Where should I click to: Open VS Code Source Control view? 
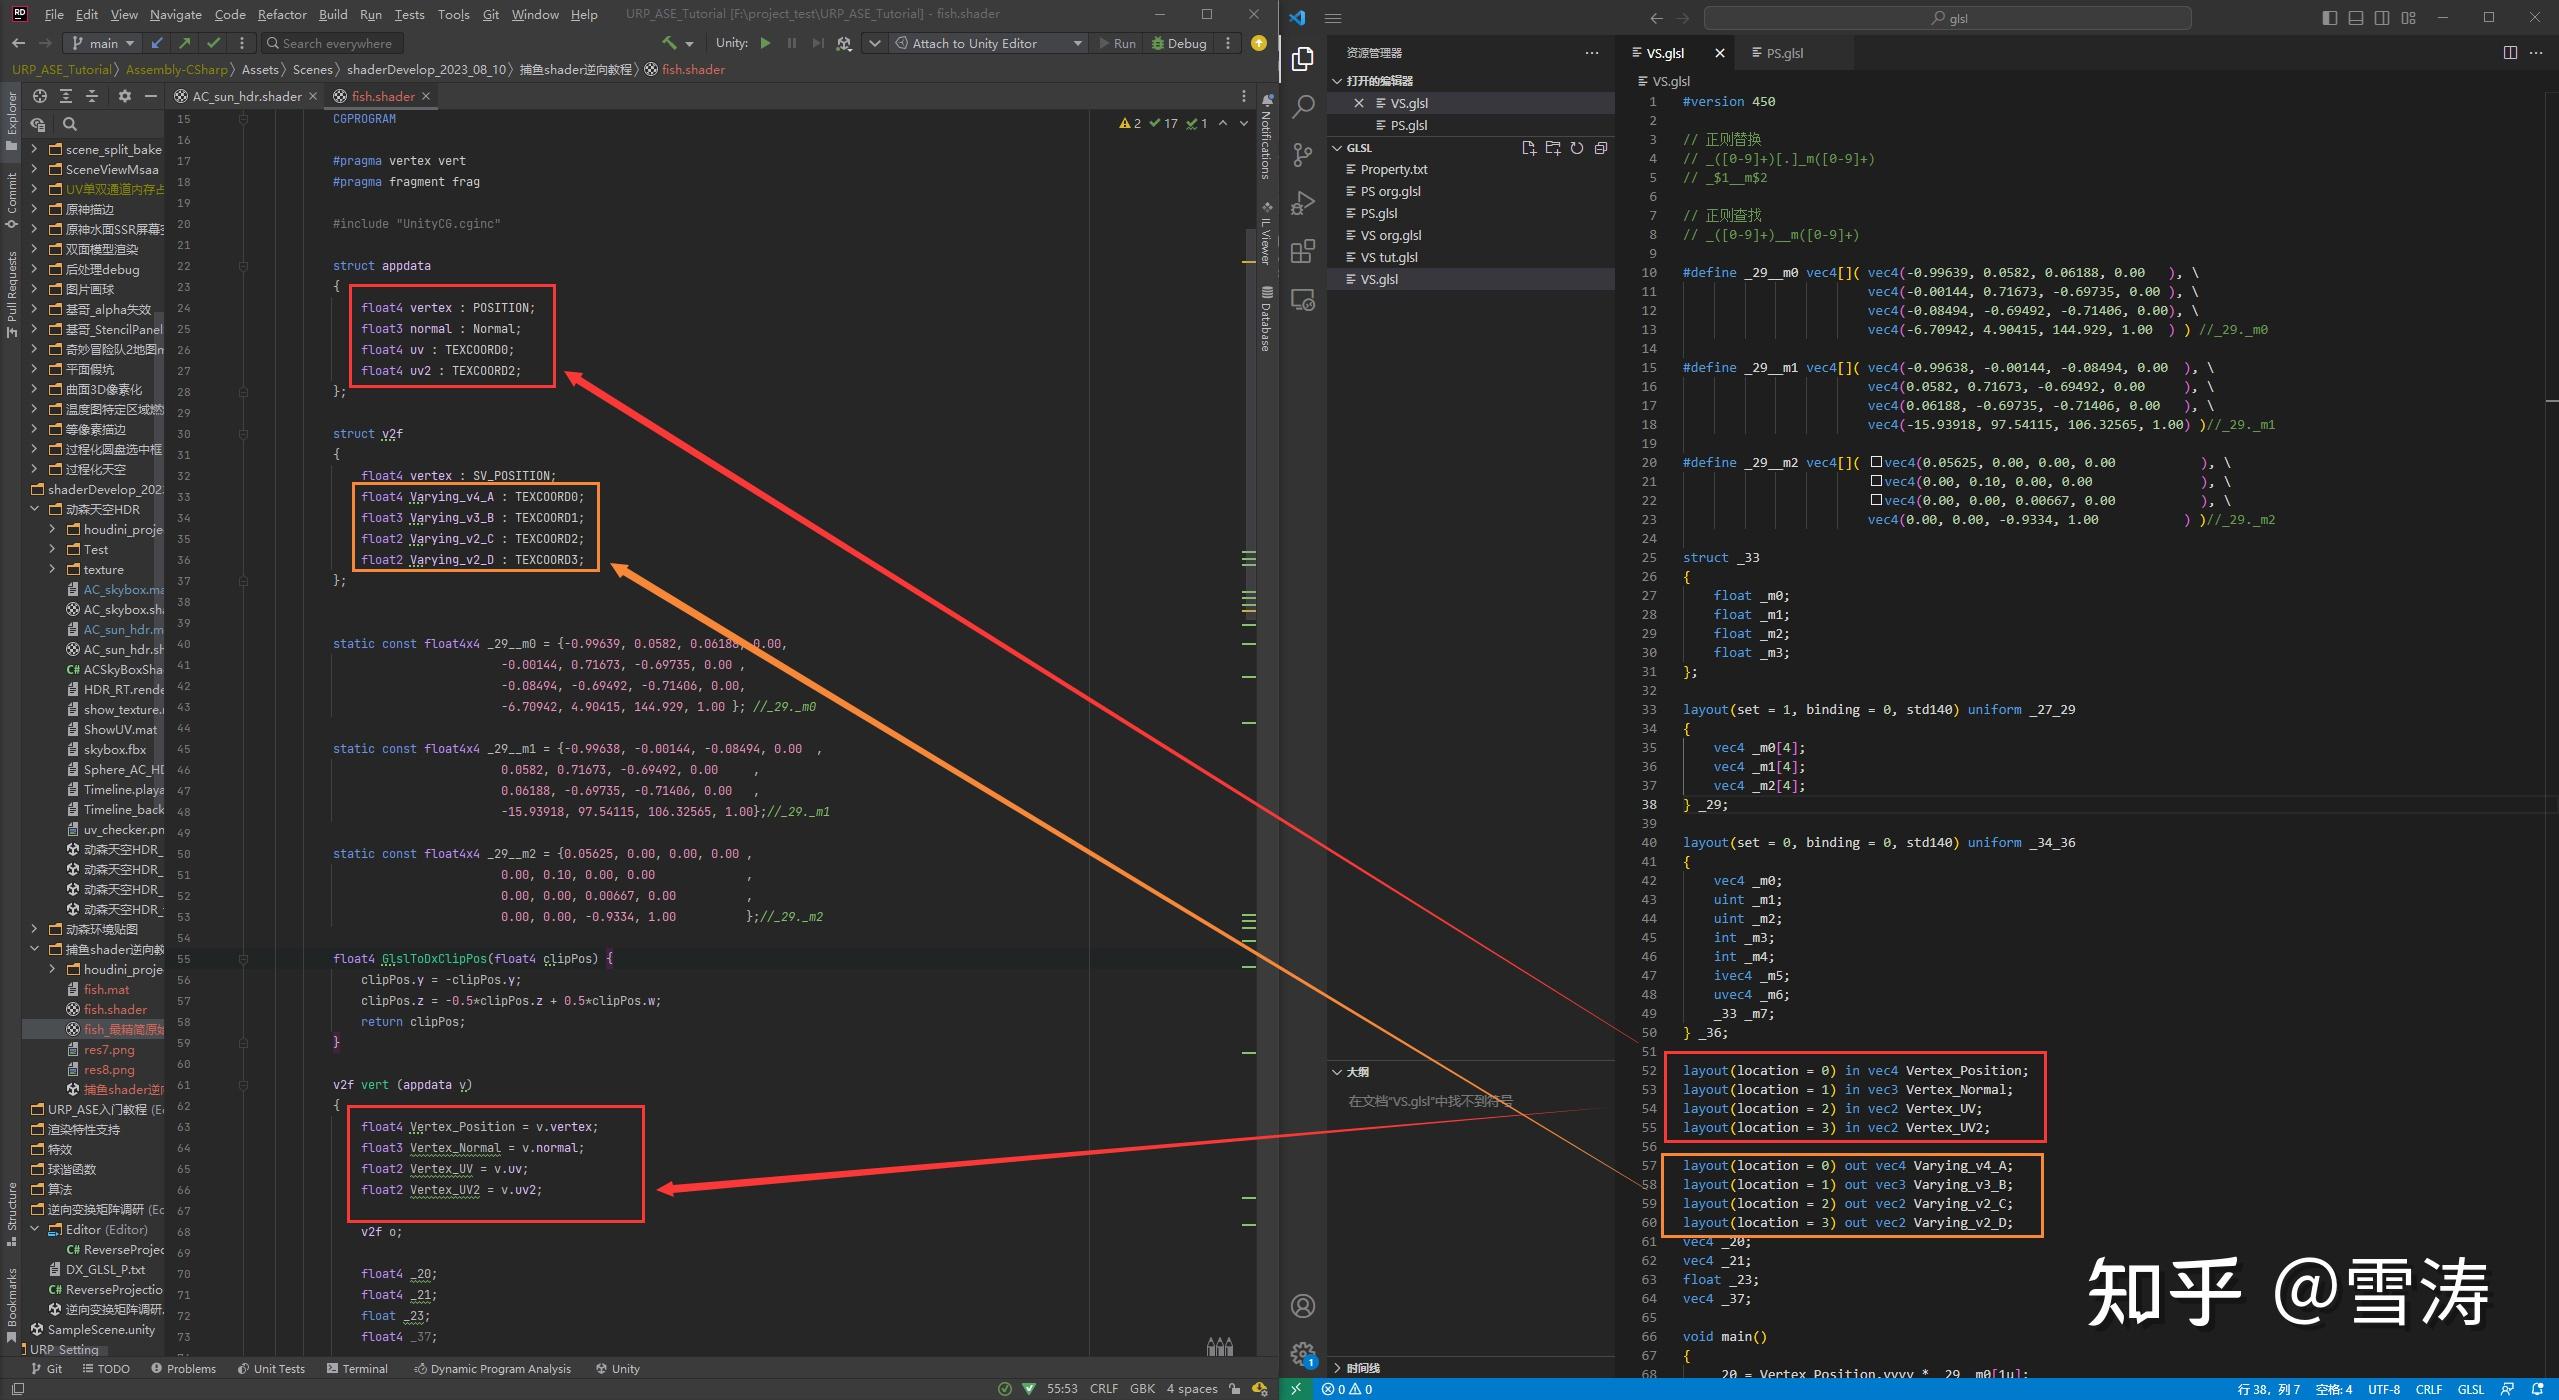point(1302,155)
